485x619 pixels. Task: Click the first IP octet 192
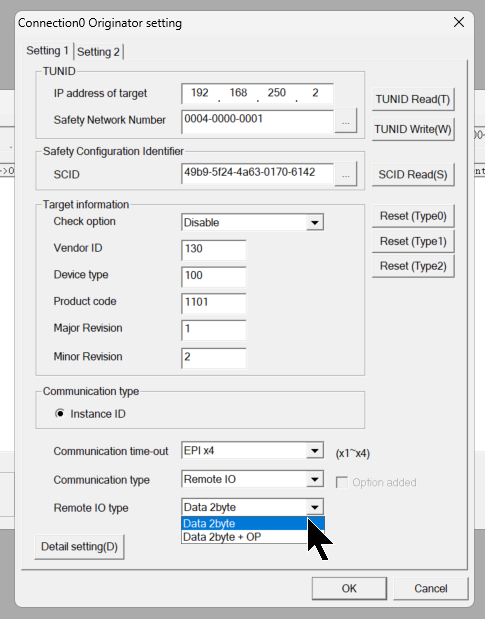pyautogui.click(x=200, y=93)
